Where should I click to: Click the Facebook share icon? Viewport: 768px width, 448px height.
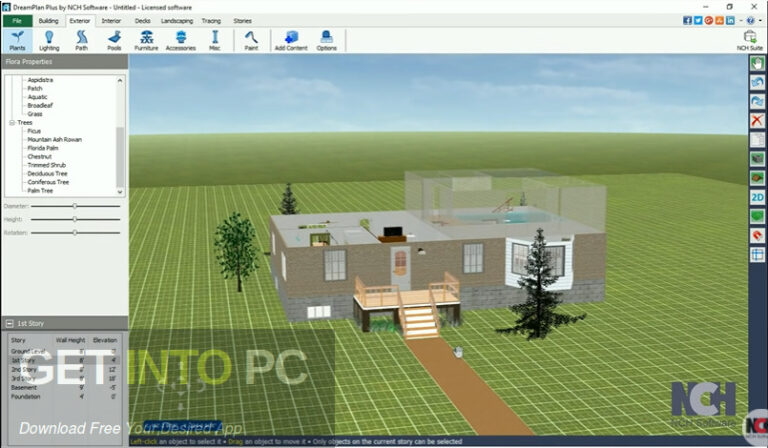tap(687, 21)
